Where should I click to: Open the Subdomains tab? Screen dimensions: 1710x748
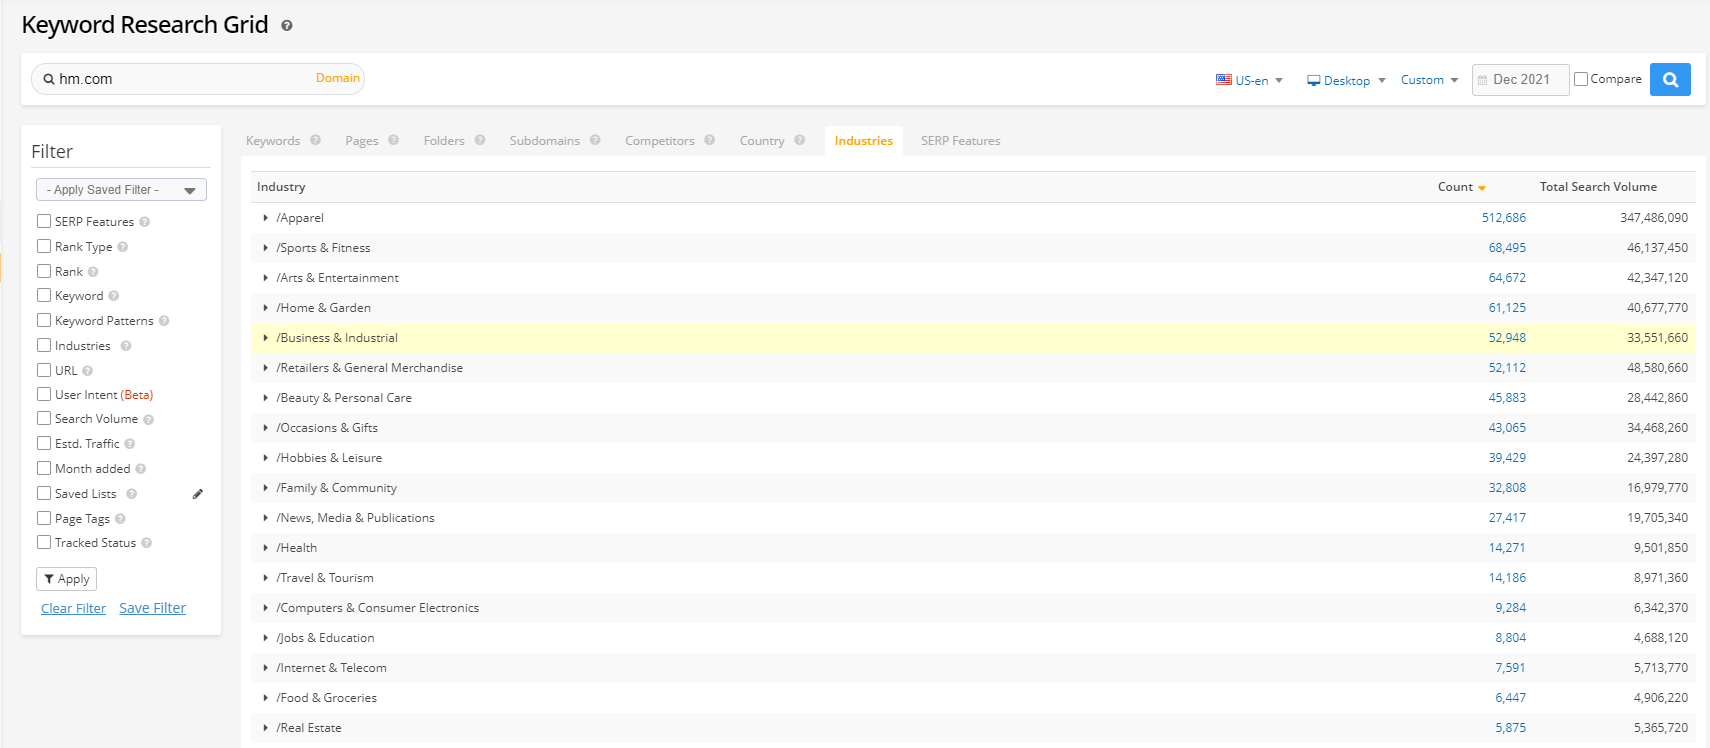click(x=544, y=141)
